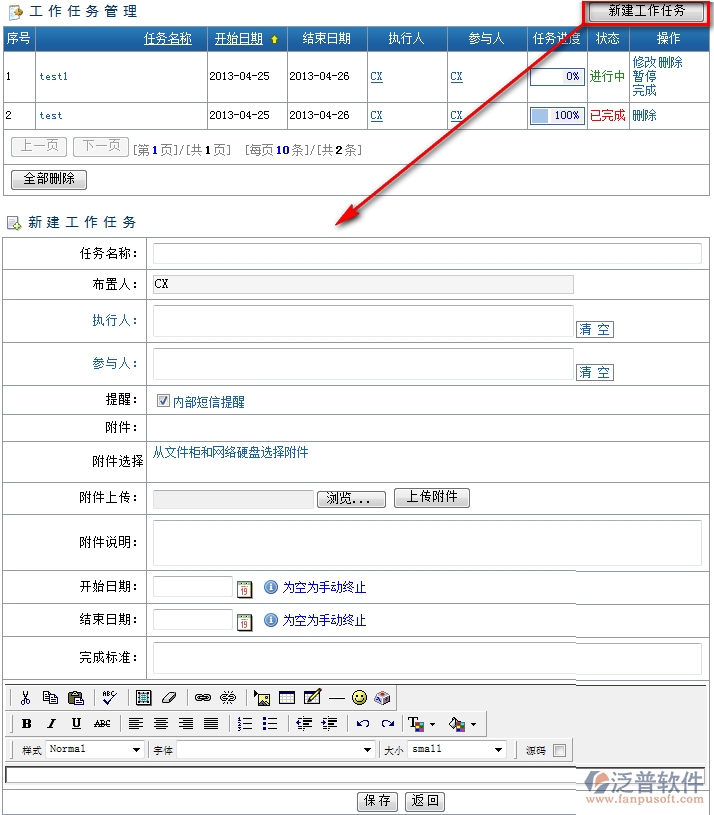Viewport: 714px width, 815px height.
Task: Open the form edit pencil icon
Action: pos(312,697)
